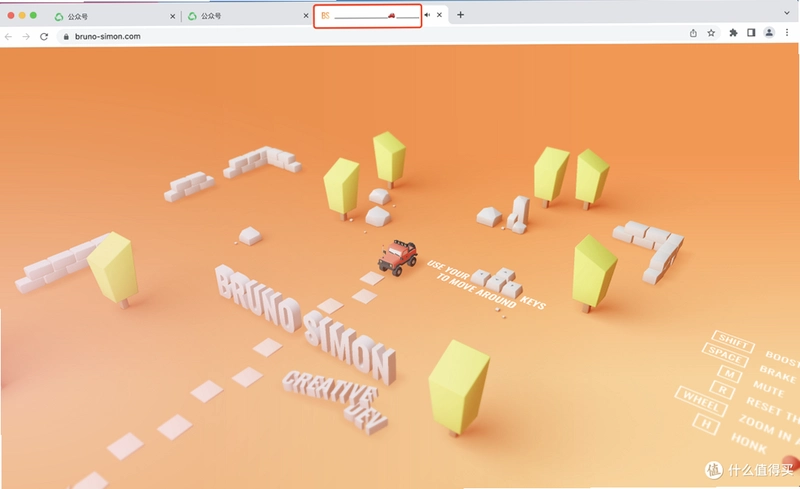Reload the bruno-simon.com page
Screen dimensions: 800x489
tap(44, 36)
